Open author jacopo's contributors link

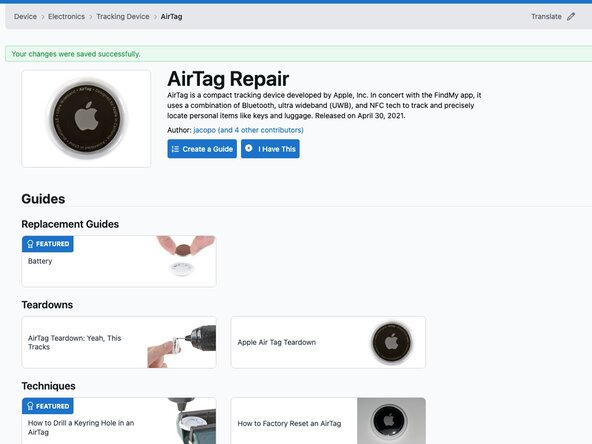[x=248, y=130]
